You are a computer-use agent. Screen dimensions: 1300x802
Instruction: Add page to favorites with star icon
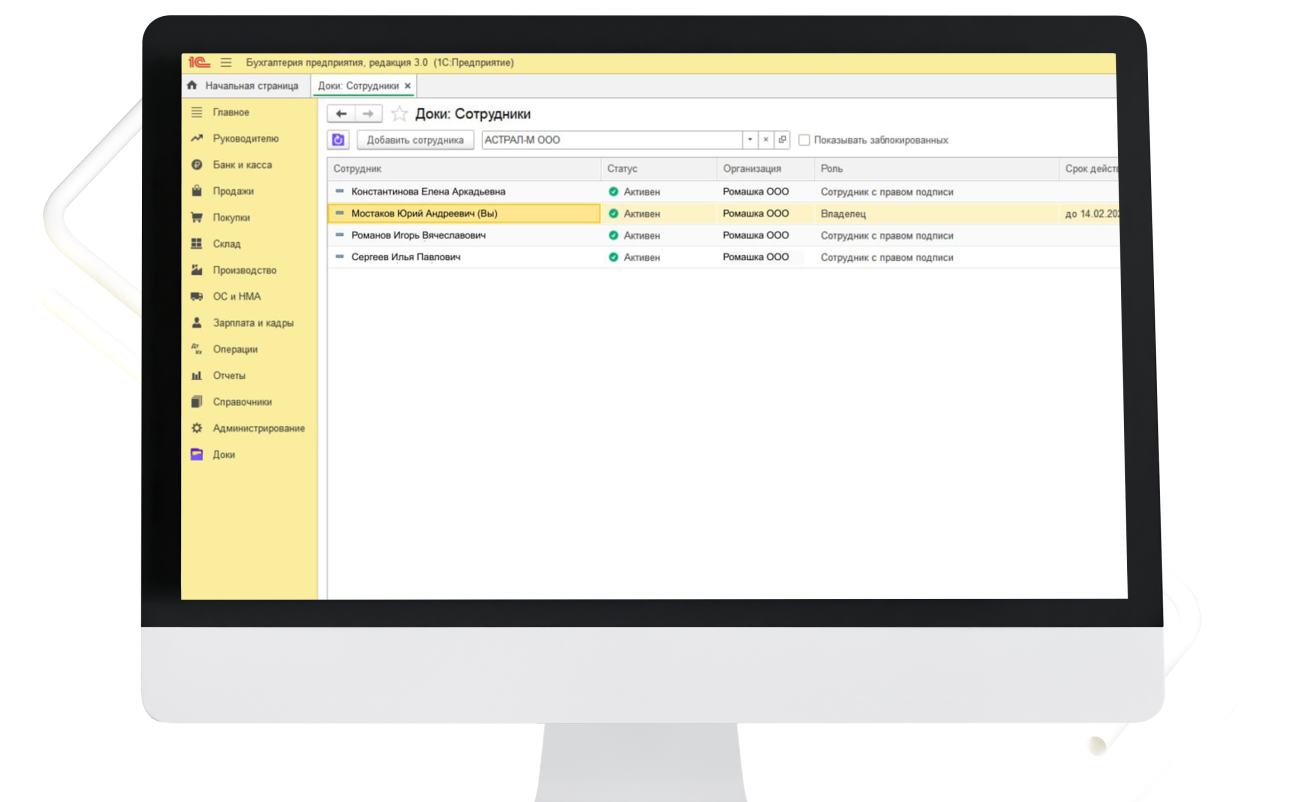pos(399,114)
